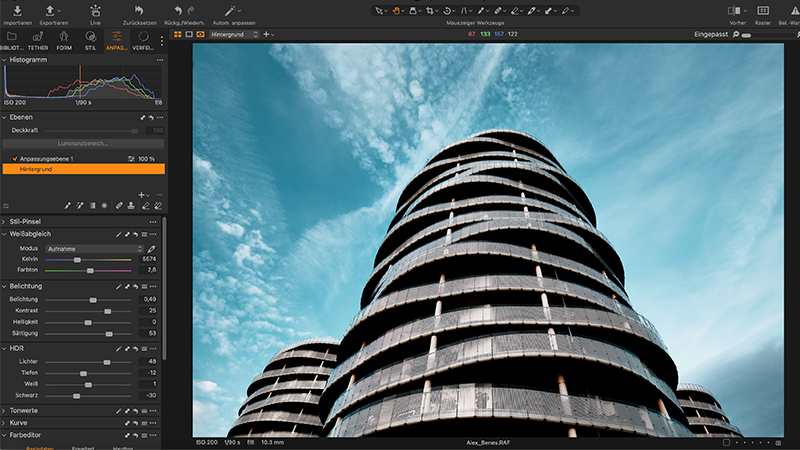
Task: Open the Live view camera tool
Action: [x=95, y=10]
